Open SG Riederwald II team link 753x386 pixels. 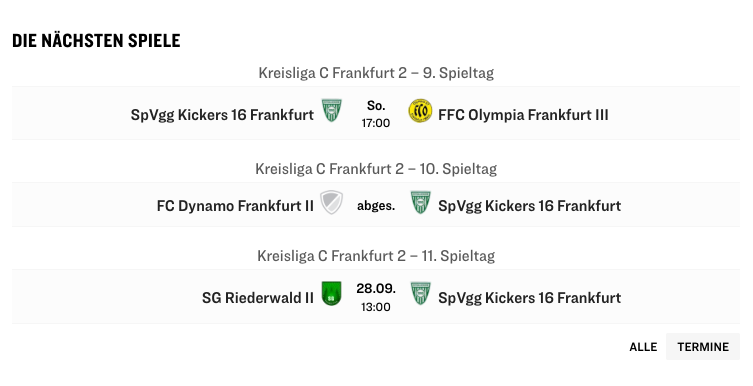pyautogui.click(x=257, y=298)
